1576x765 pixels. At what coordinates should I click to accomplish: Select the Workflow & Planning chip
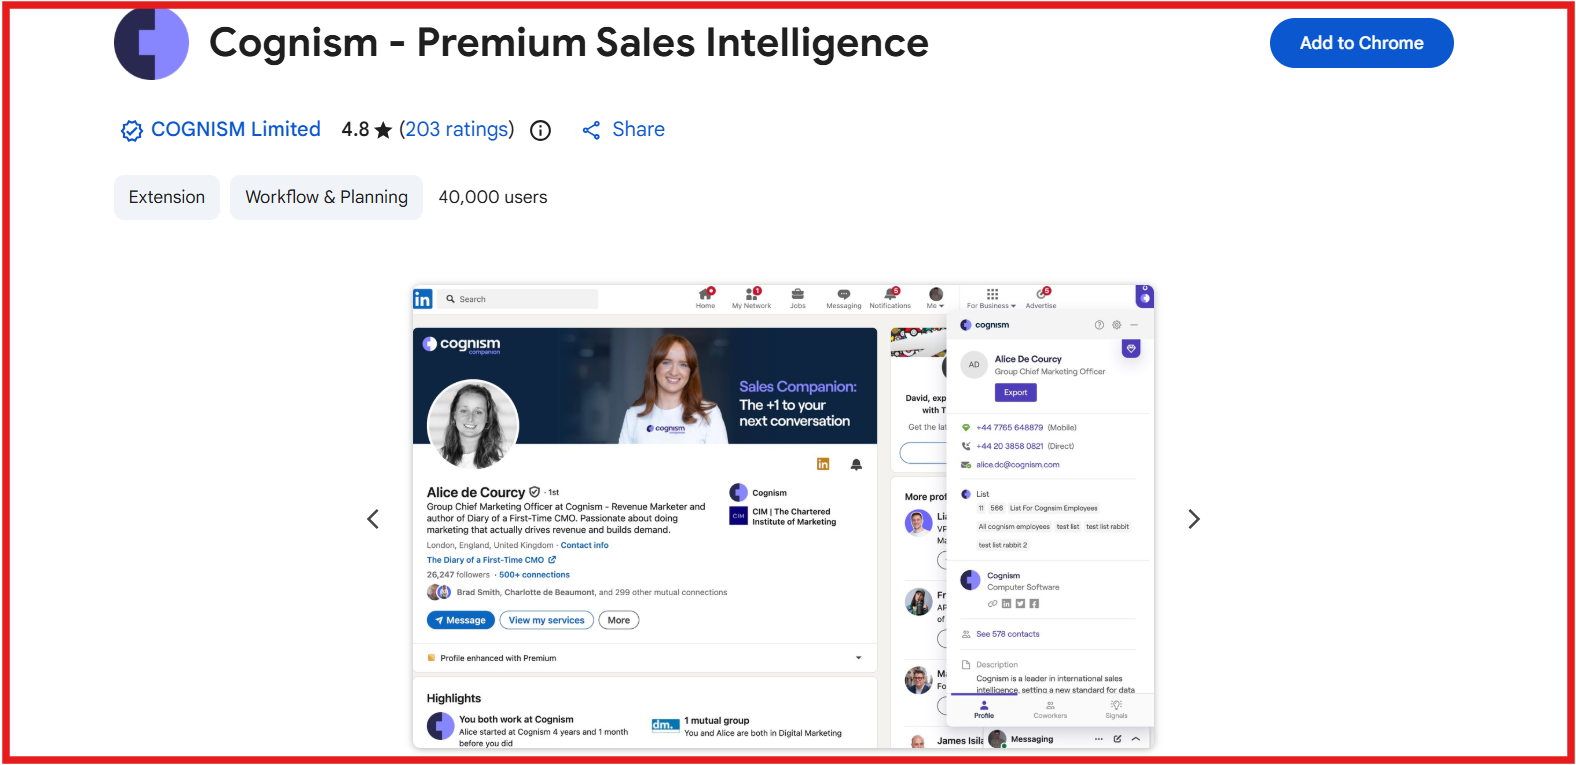(327, 198)
